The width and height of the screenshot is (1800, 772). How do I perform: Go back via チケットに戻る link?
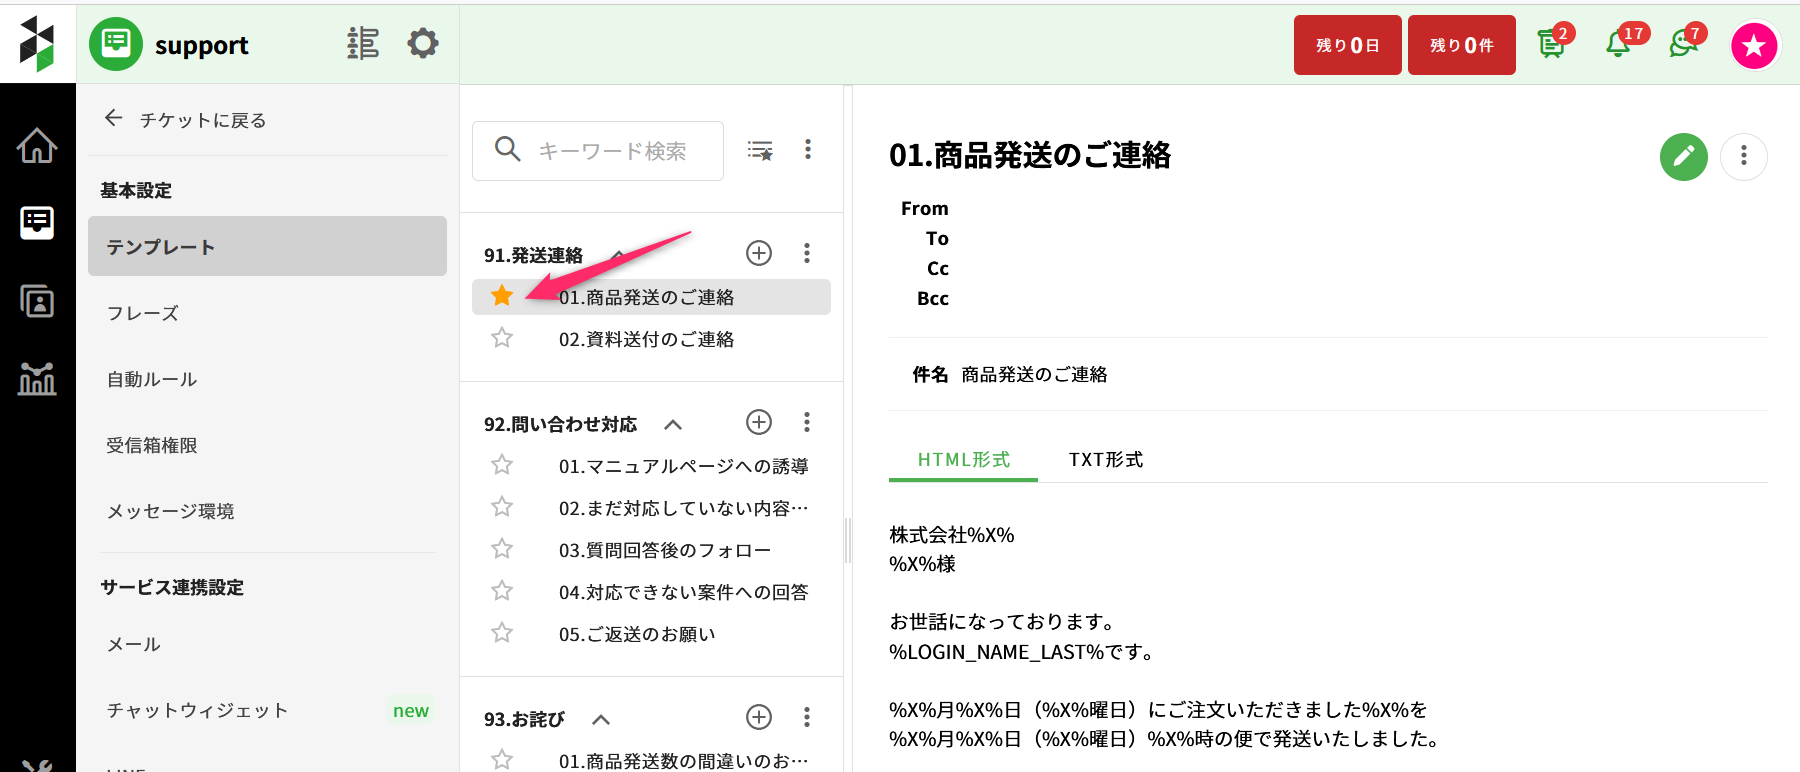click(x=185, y=120)
